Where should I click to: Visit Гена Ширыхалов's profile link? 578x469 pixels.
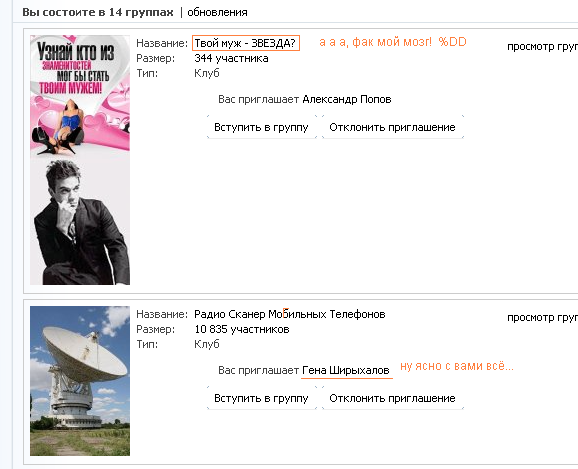pyautogui.click(x=346, y=370)
